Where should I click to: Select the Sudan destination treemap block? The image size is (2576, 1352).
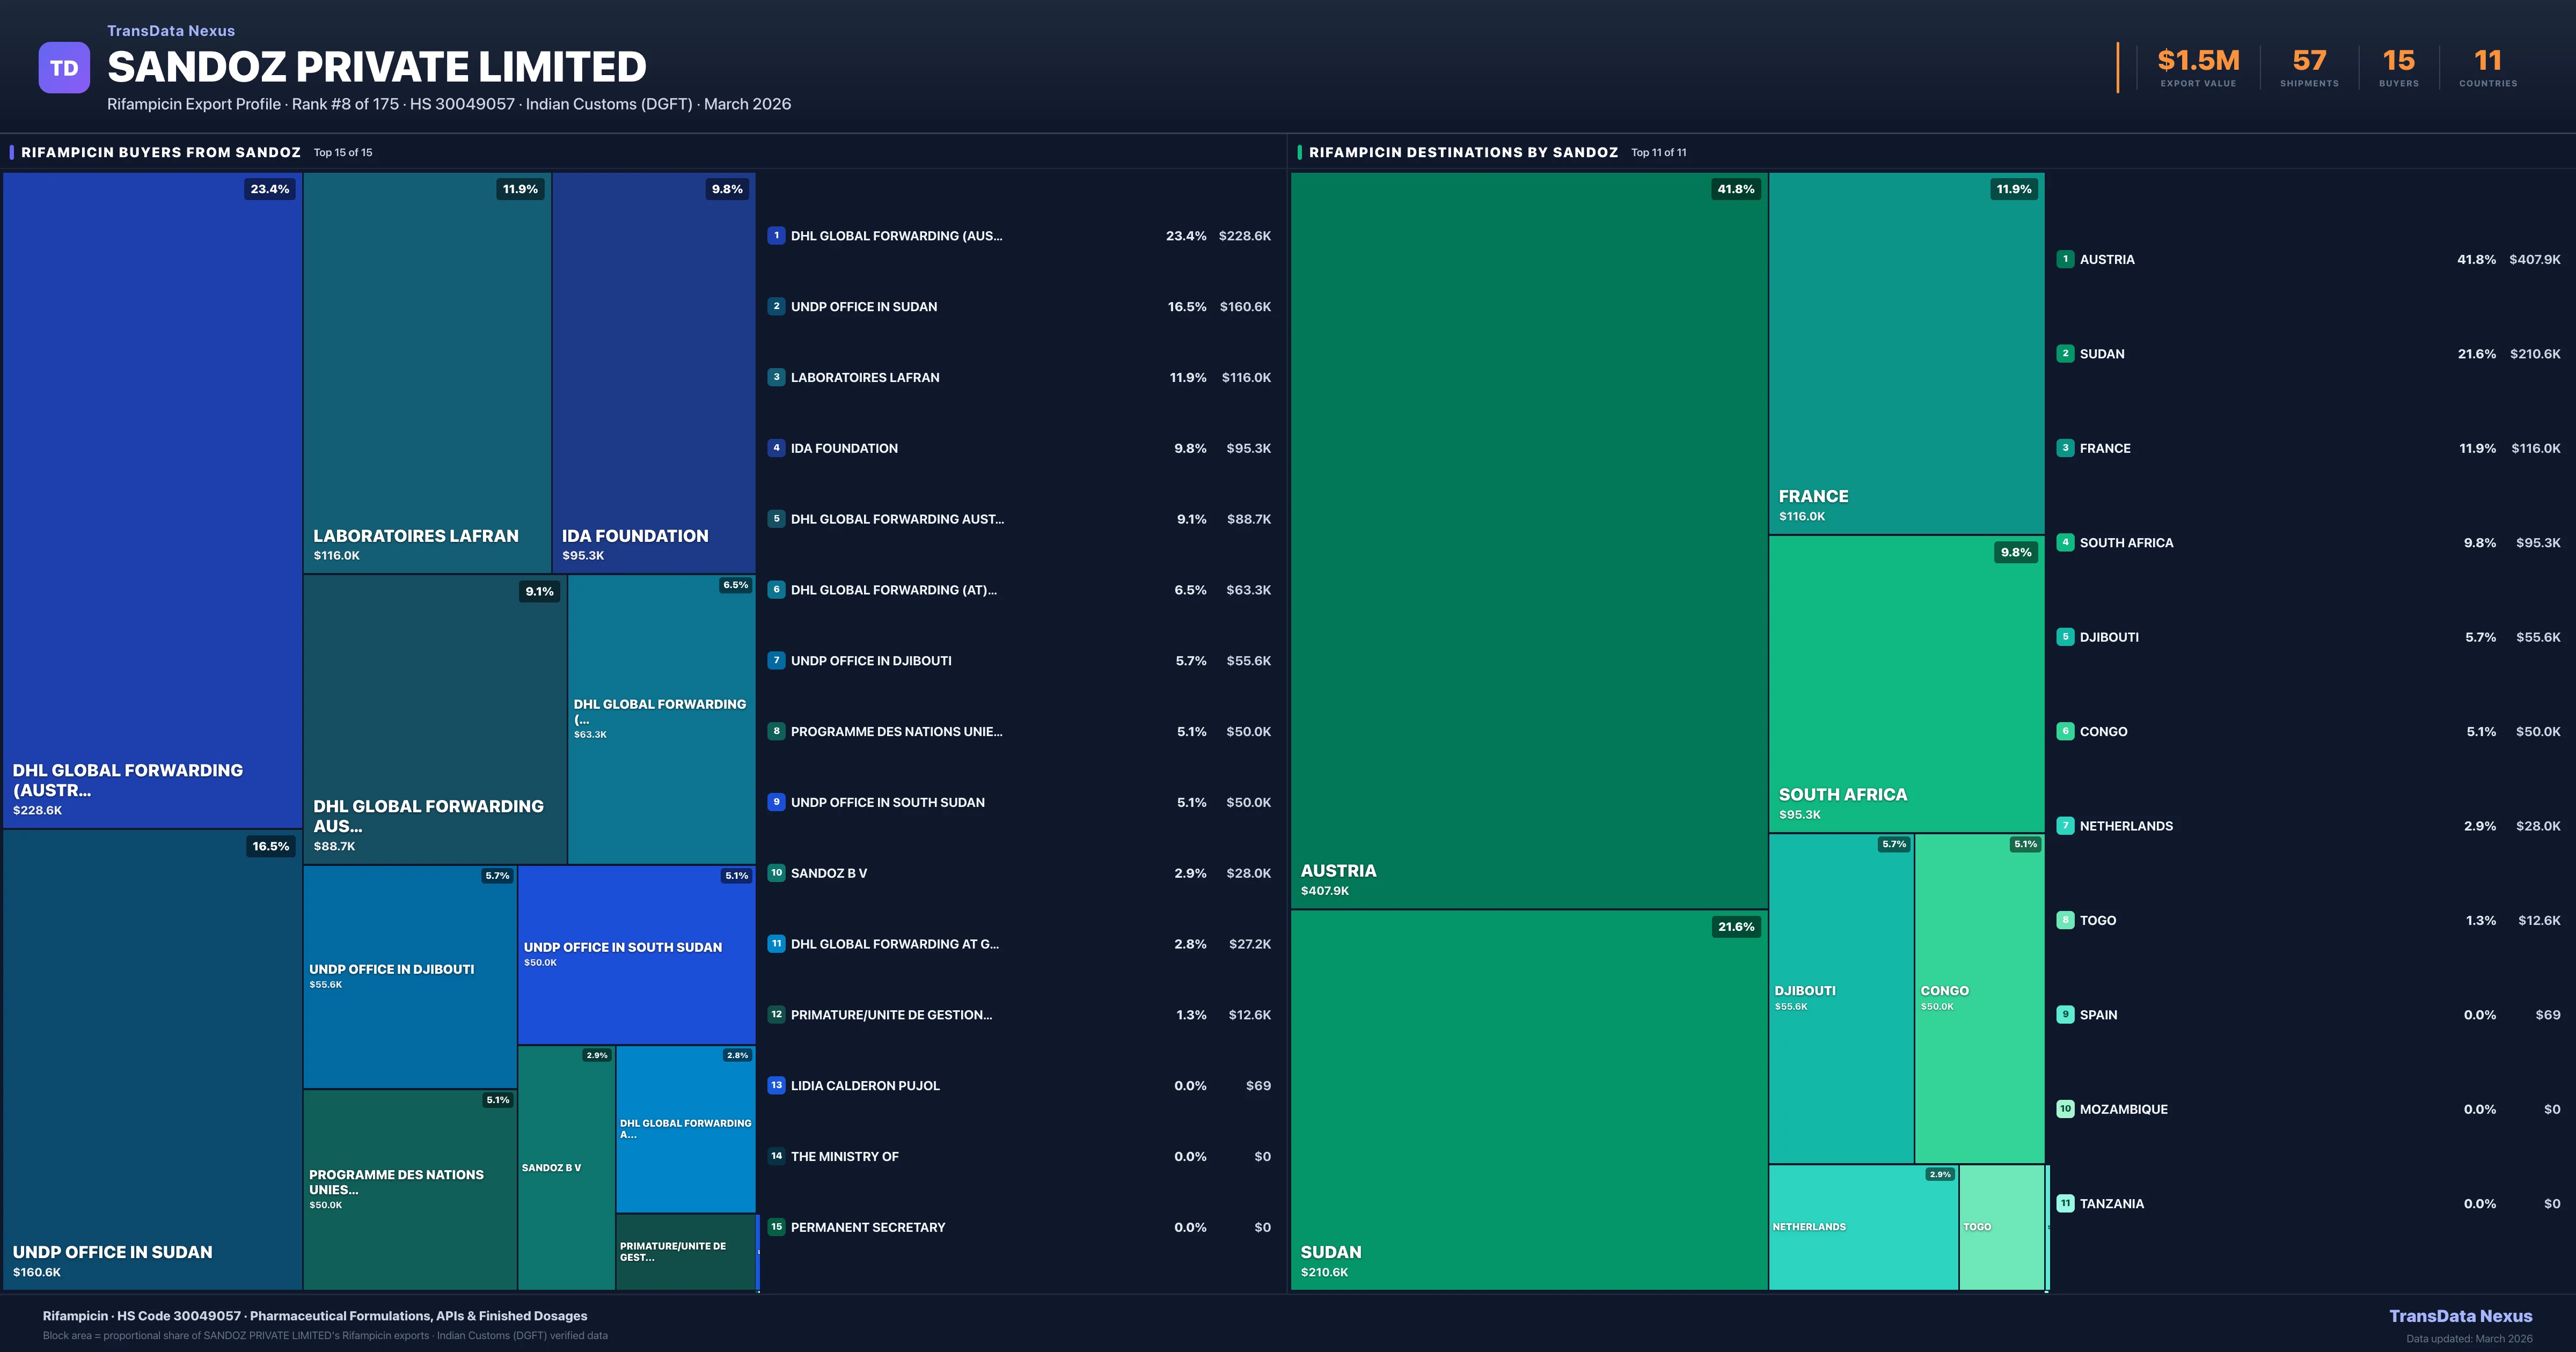click(1528, 1100)
